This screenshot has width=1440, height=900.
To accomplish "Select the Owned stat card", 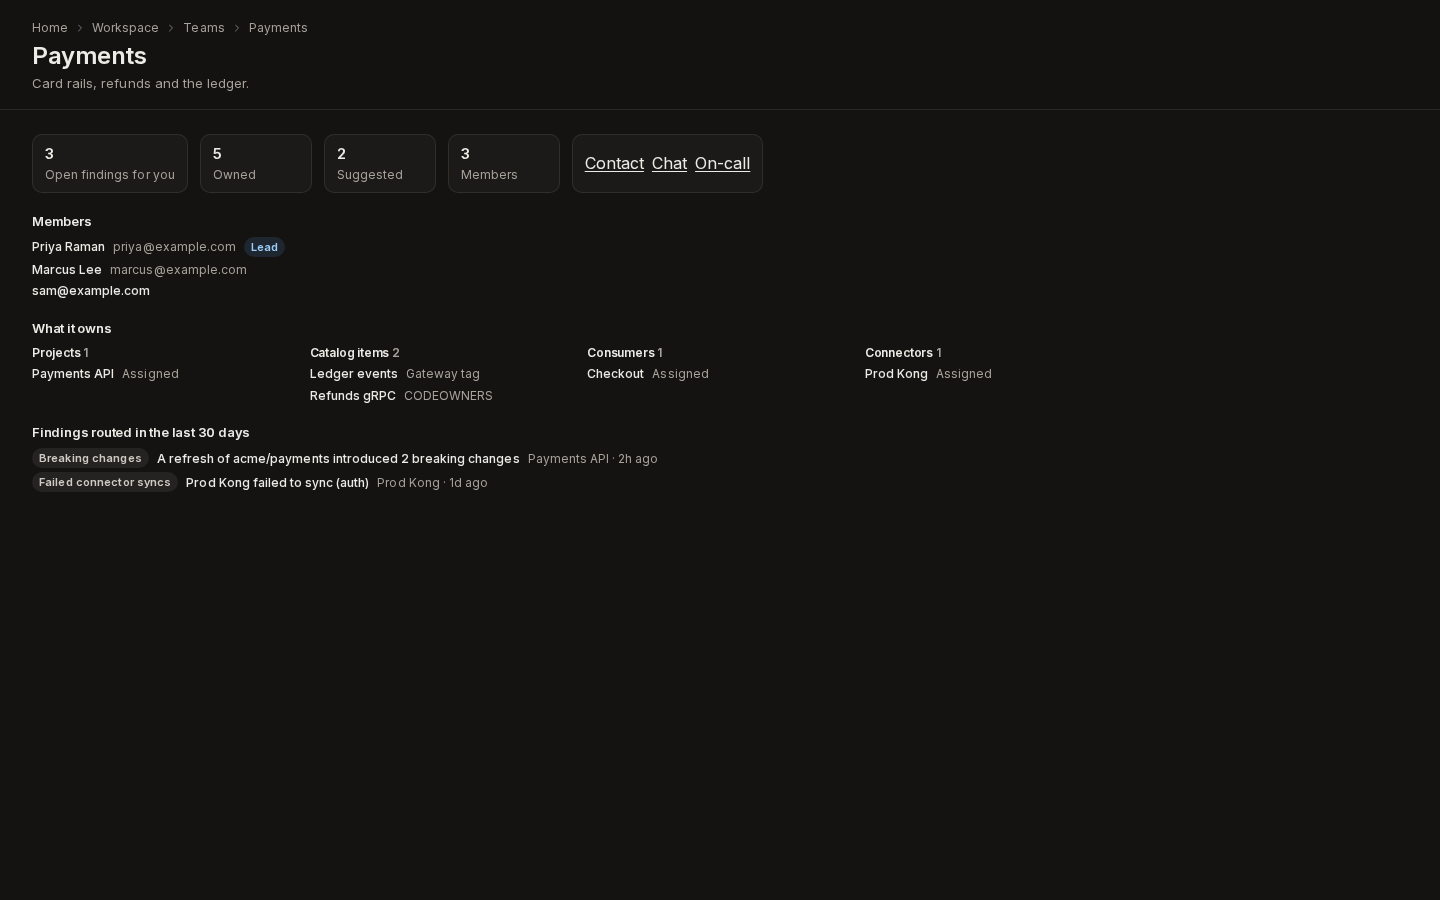I will 256,163.
